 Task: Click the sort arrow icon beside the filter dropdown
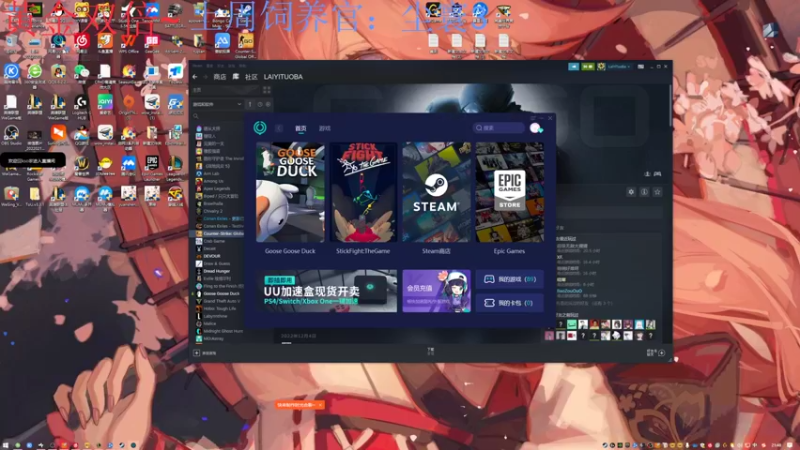click(249, 104)
